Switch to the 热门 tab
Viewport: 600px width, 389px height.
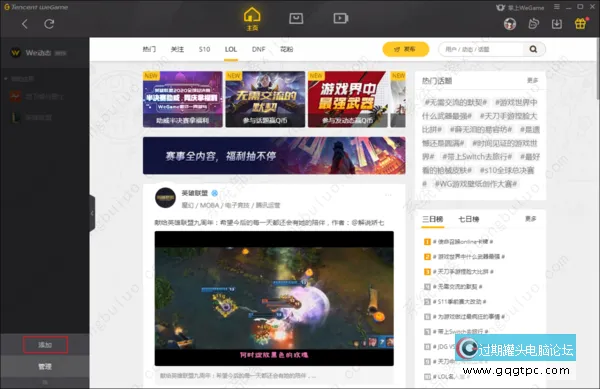click(149, 49)
